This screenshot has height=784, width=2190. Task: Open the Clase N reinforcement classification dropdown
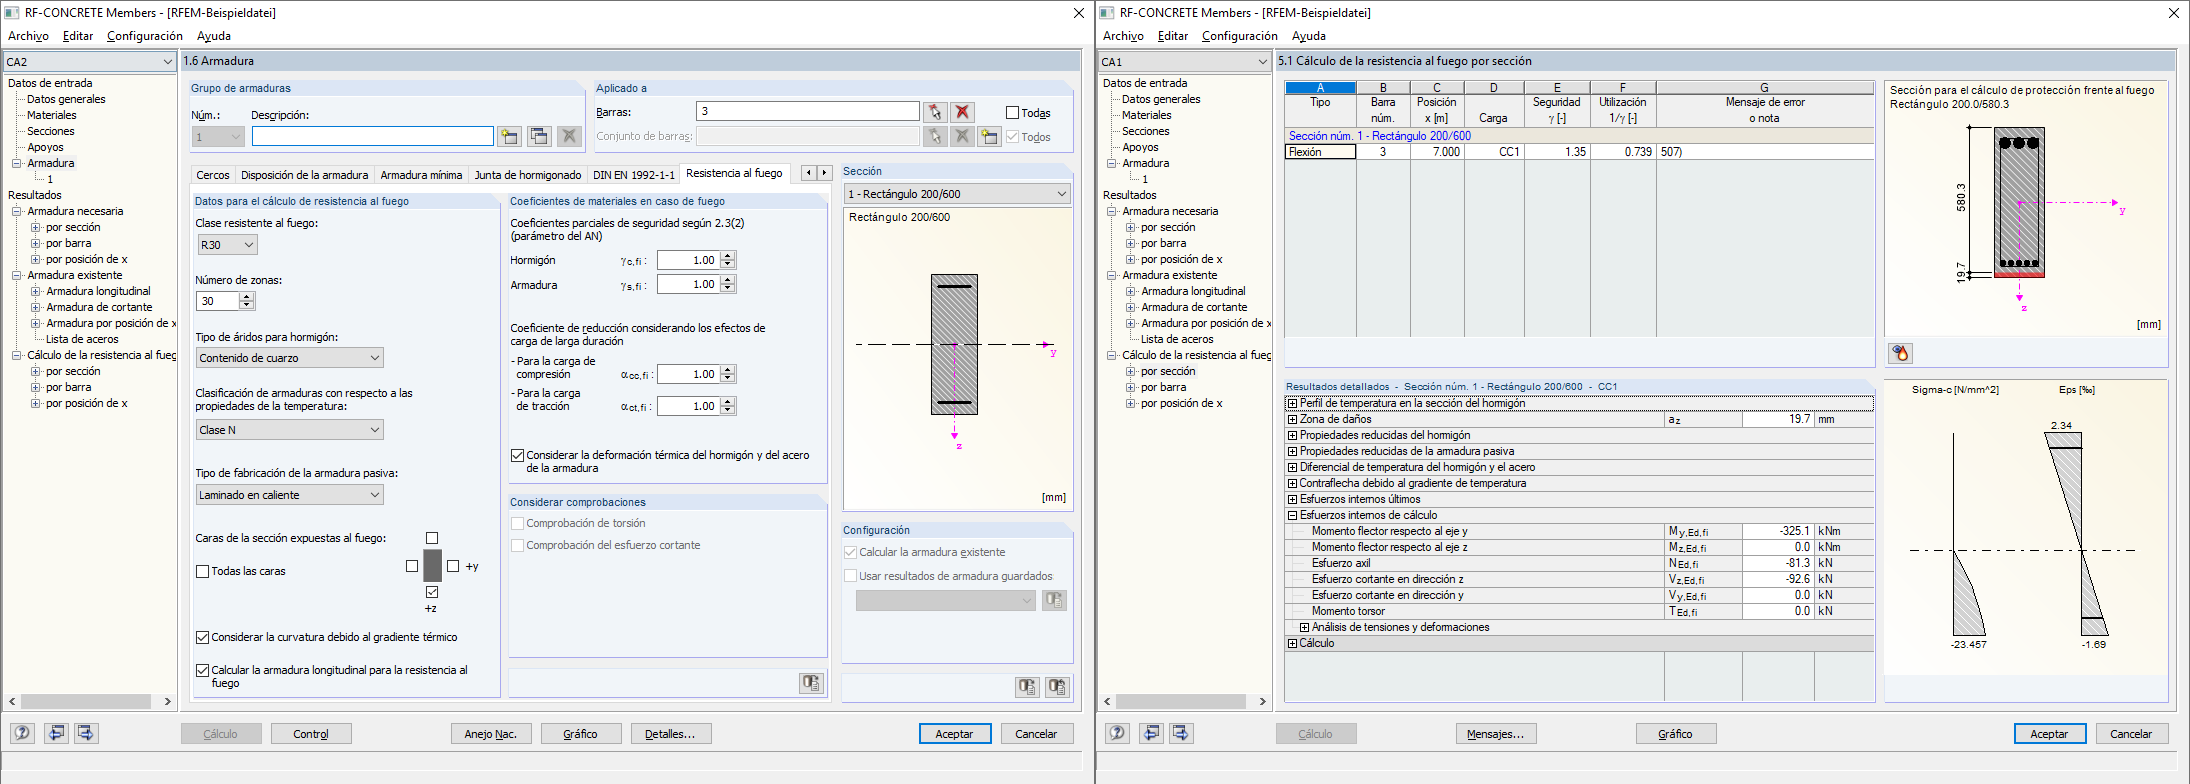coord(290,430)
